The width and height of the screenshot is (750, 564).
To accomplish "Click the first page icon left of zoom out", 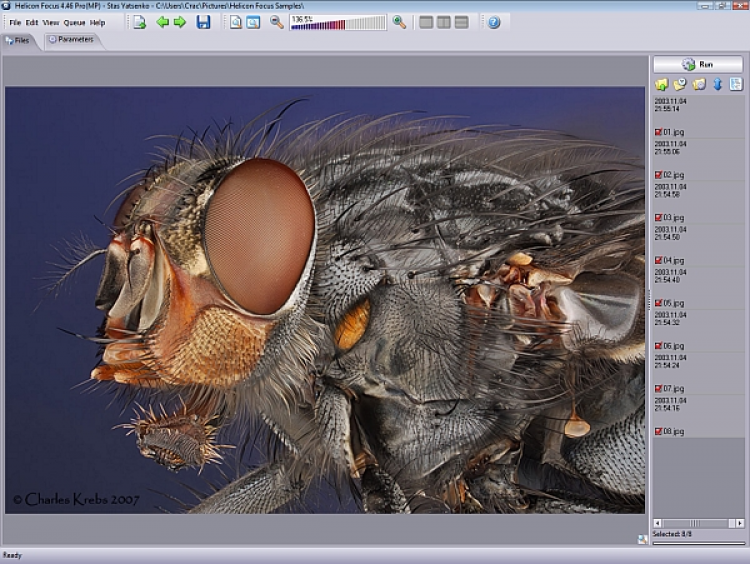I will coord(236,22).
